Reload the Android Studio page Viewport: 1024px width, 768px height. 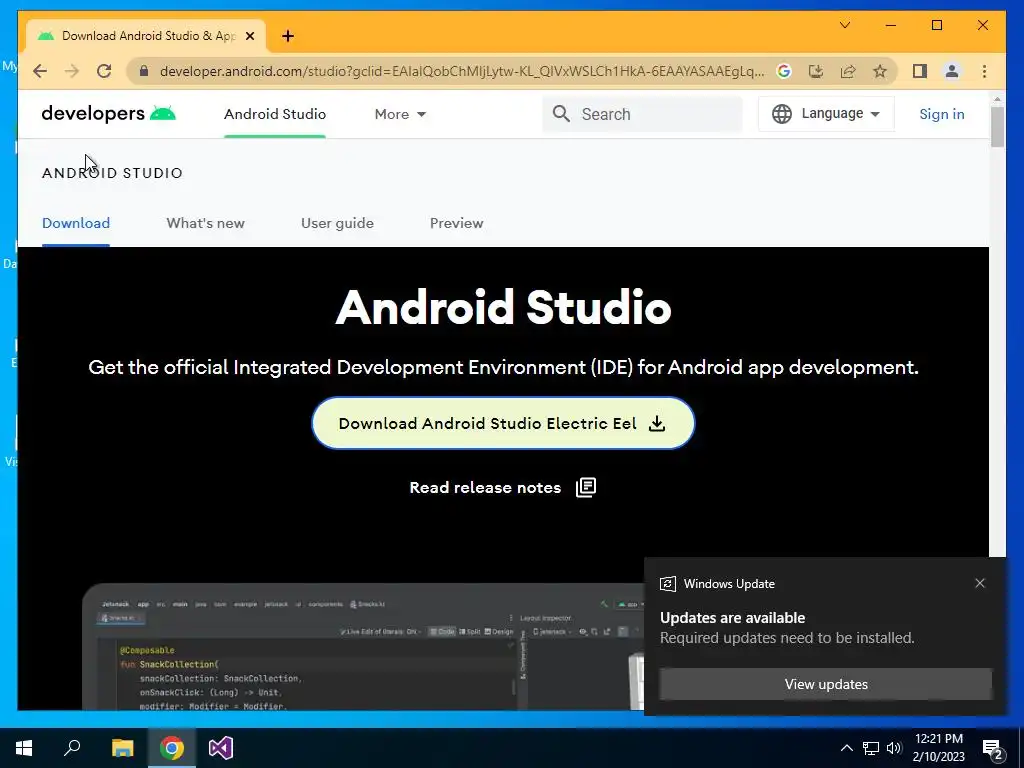[104, 71]
